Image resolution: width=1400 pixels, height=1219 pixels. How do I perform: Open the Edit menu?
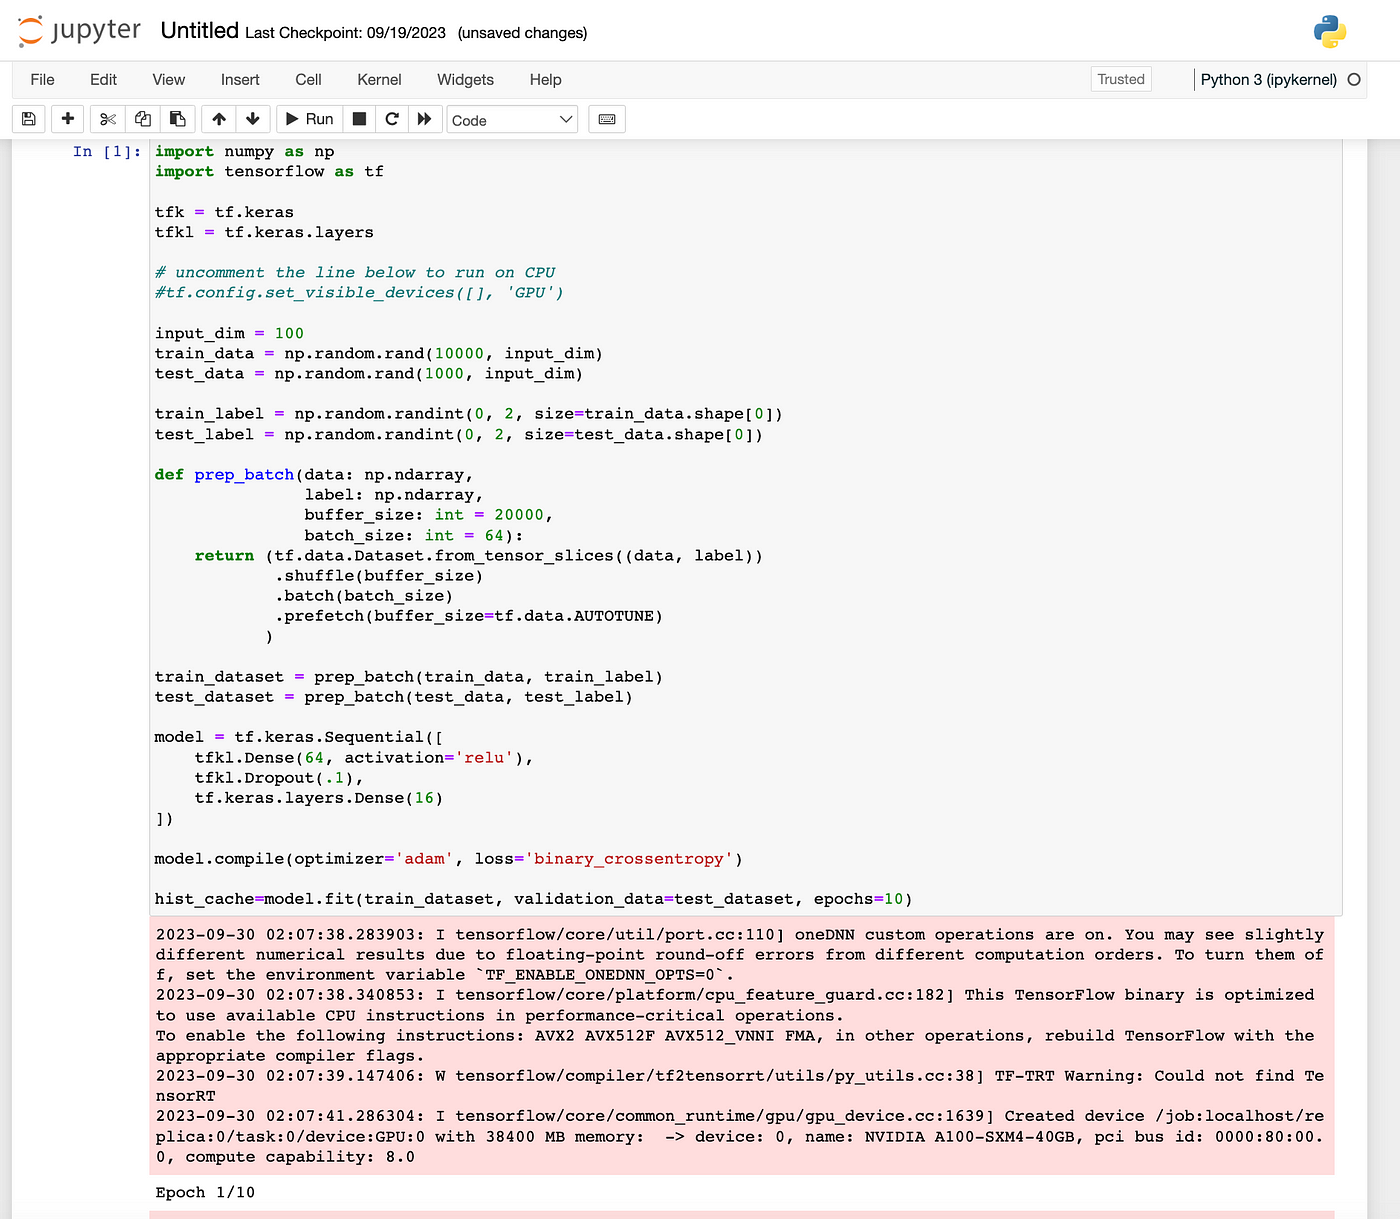point(103,80)
